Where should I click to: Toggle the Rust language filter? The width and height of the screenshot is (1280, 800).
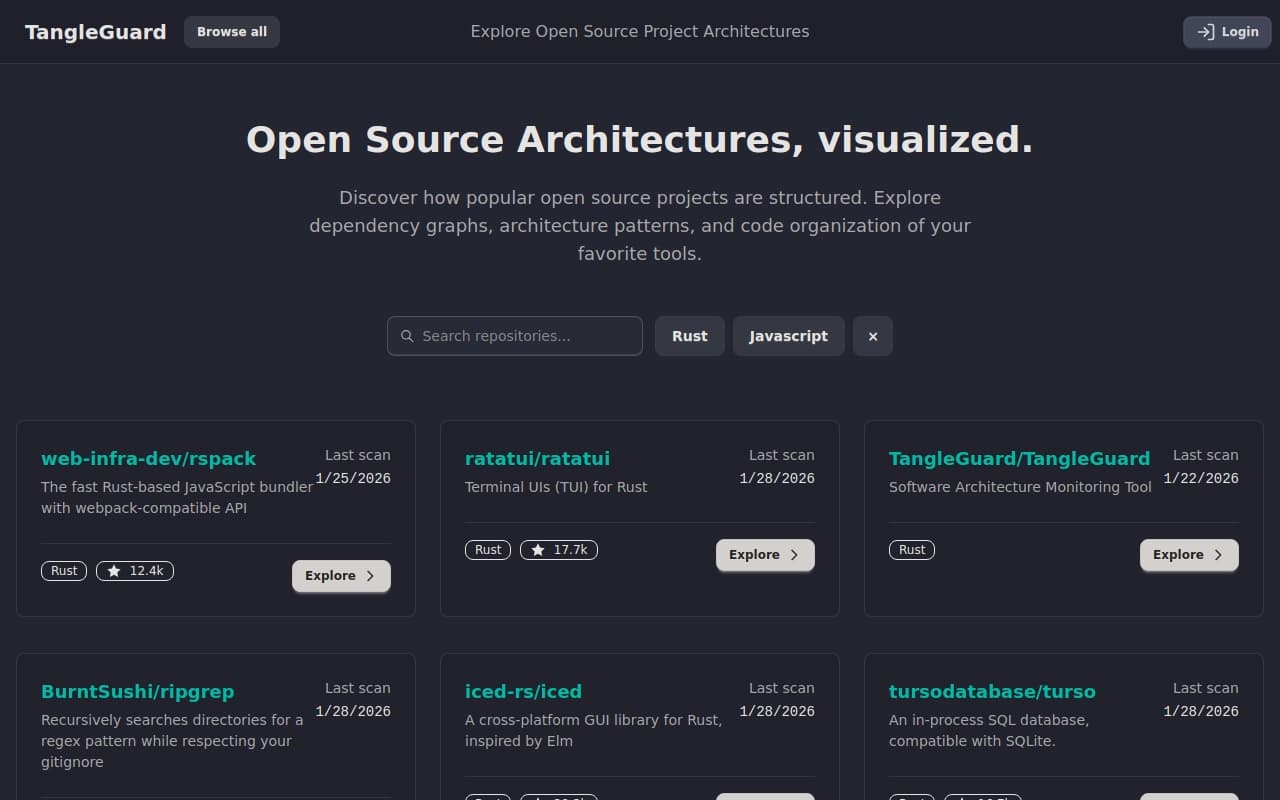pyautogui.click(x=689, y=336)
